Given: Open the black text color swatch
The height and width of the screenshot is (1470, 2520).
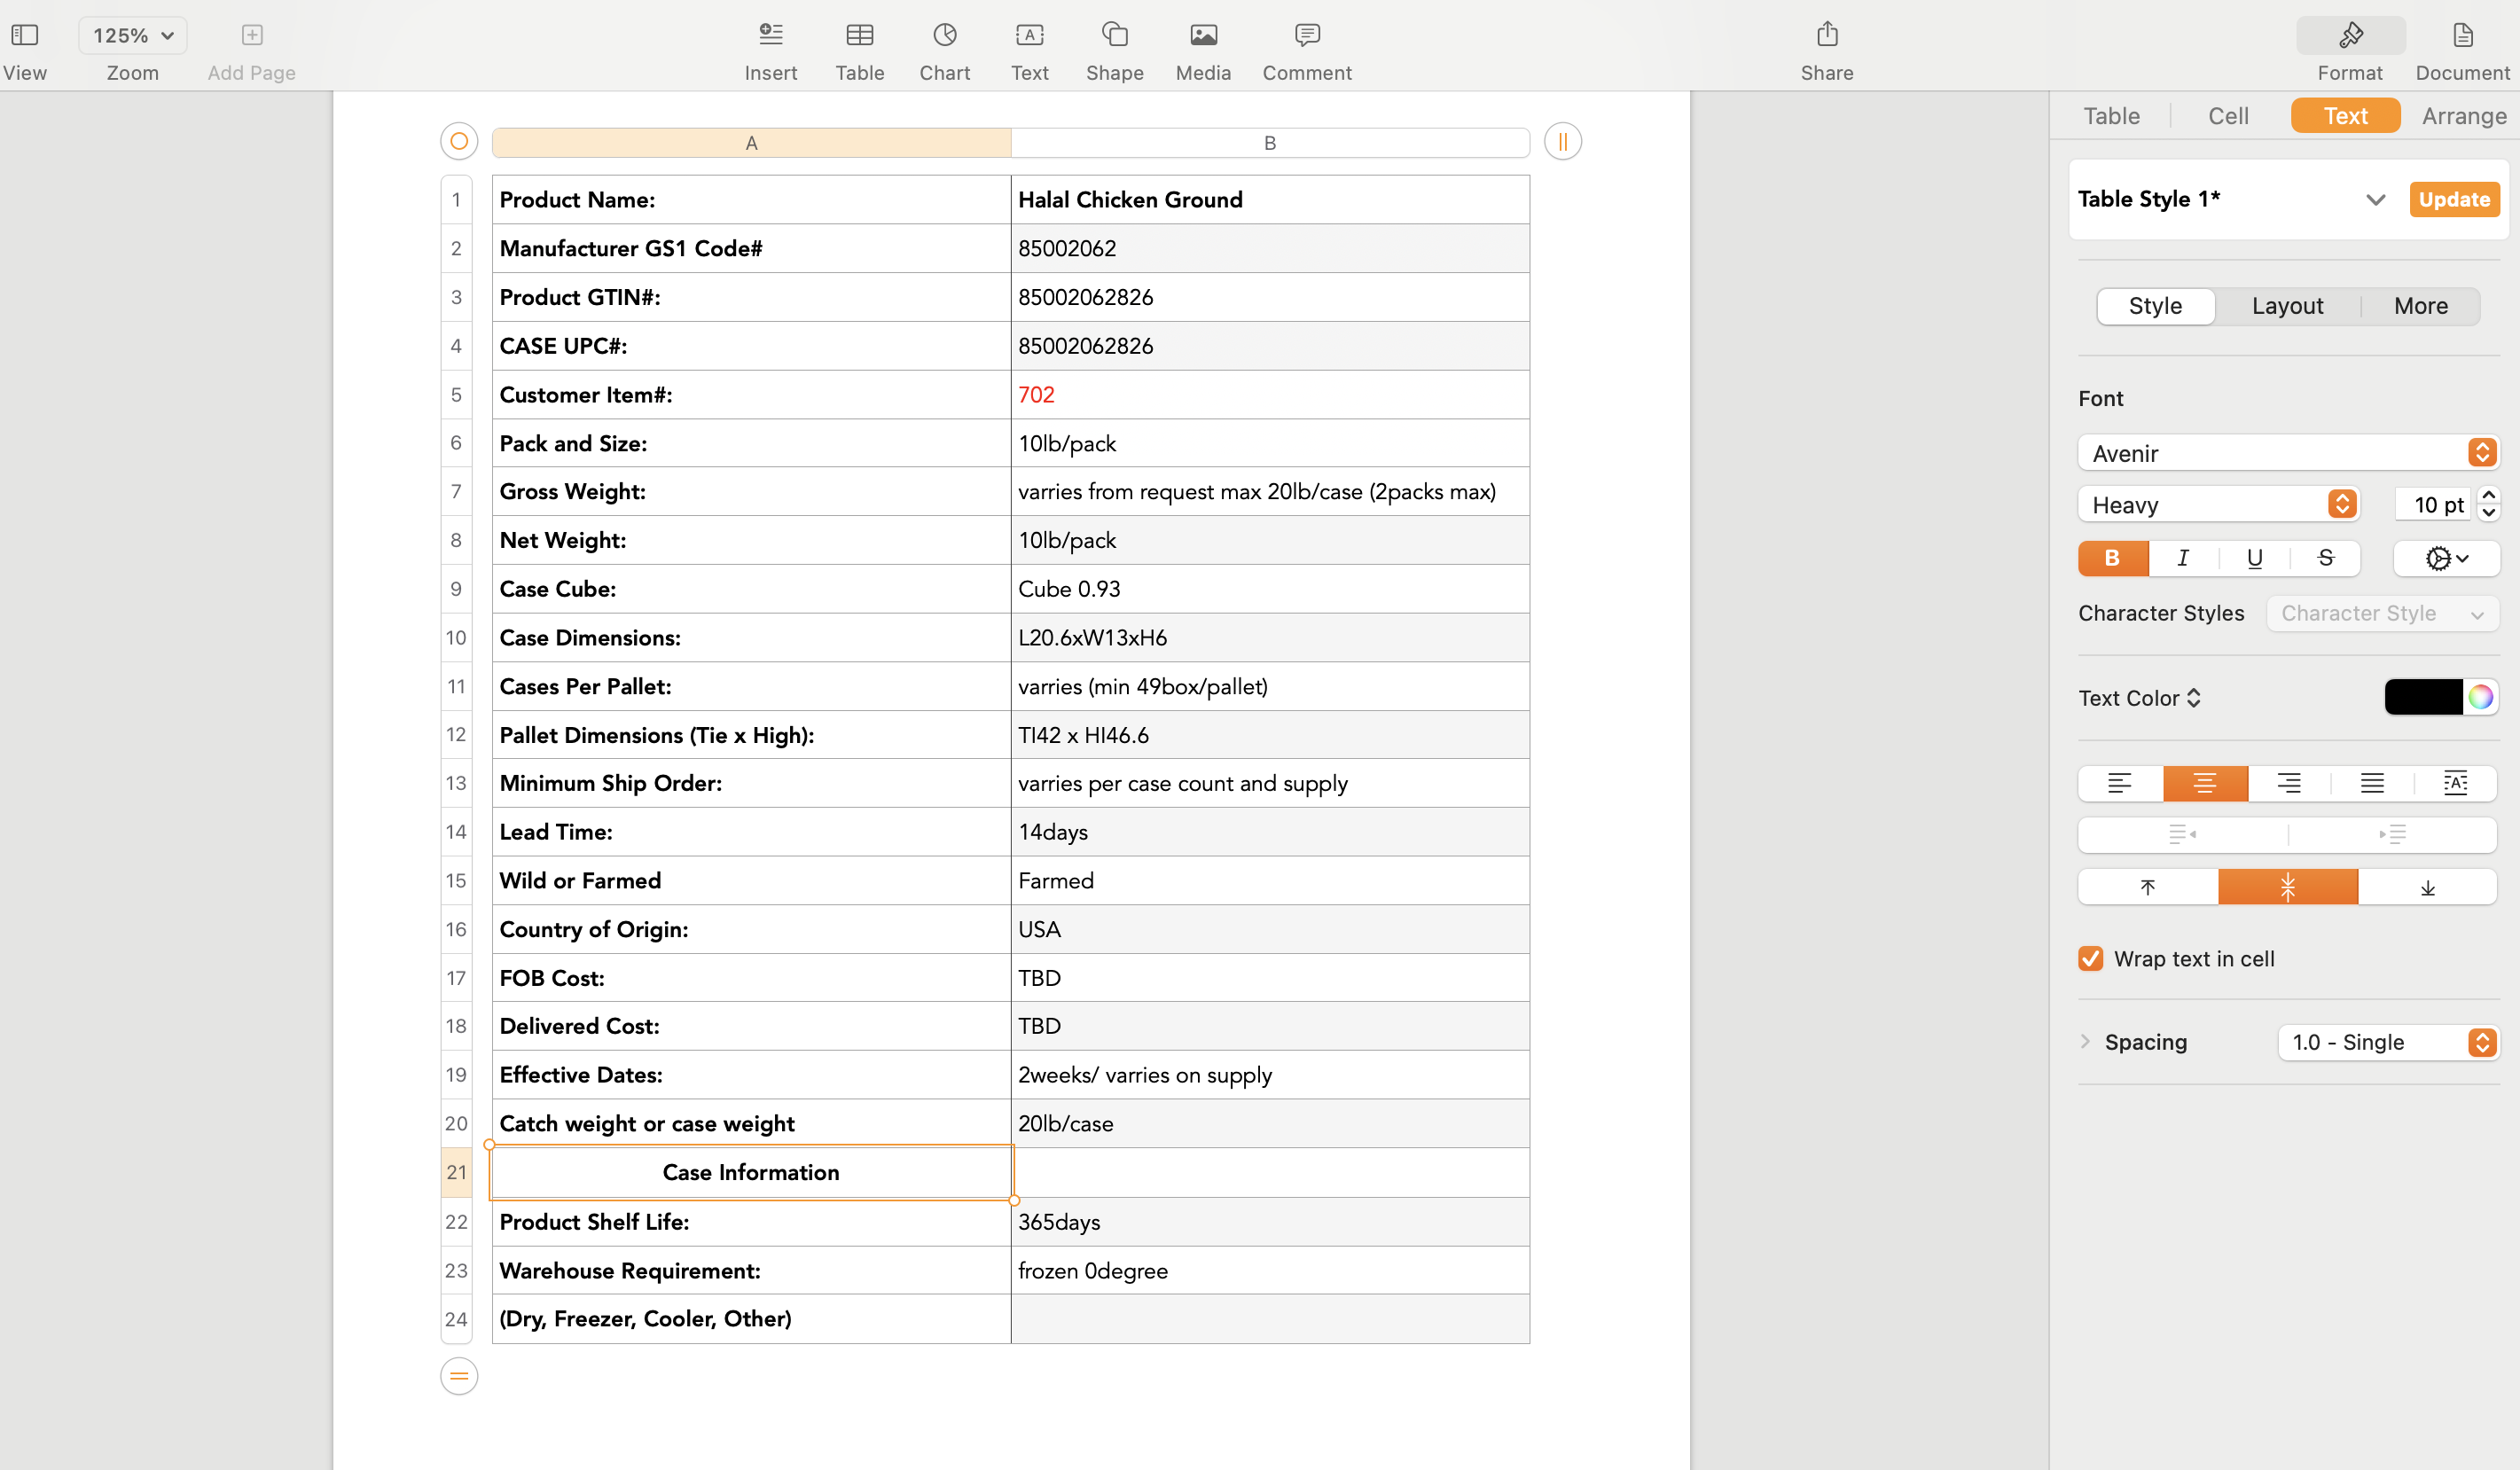Looking at the screenshot, I should coord(2423,697).
